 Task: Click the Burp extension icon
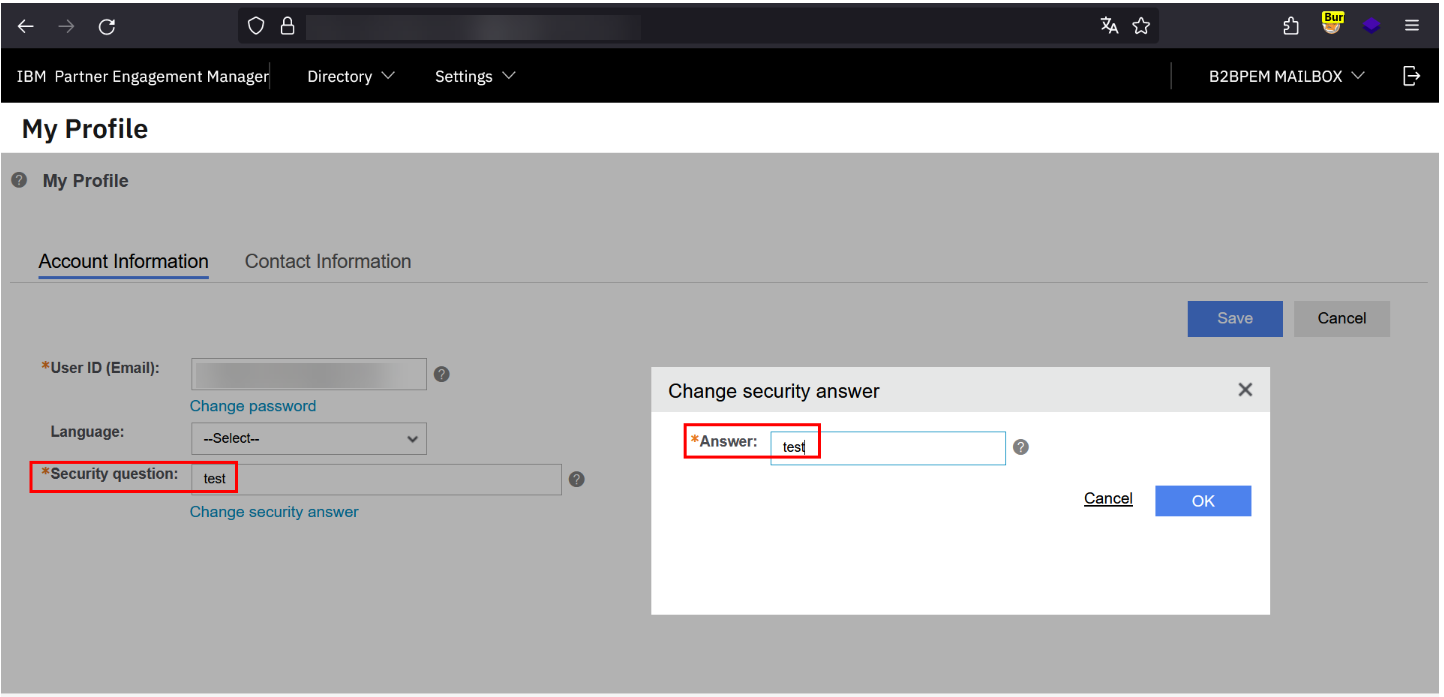pos(1332,25)
